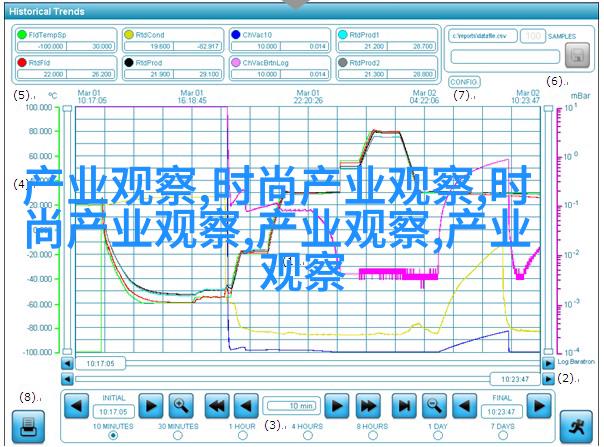Click the black RtdProd pen indicator
The image size is (604, 447).
[129, 62]
